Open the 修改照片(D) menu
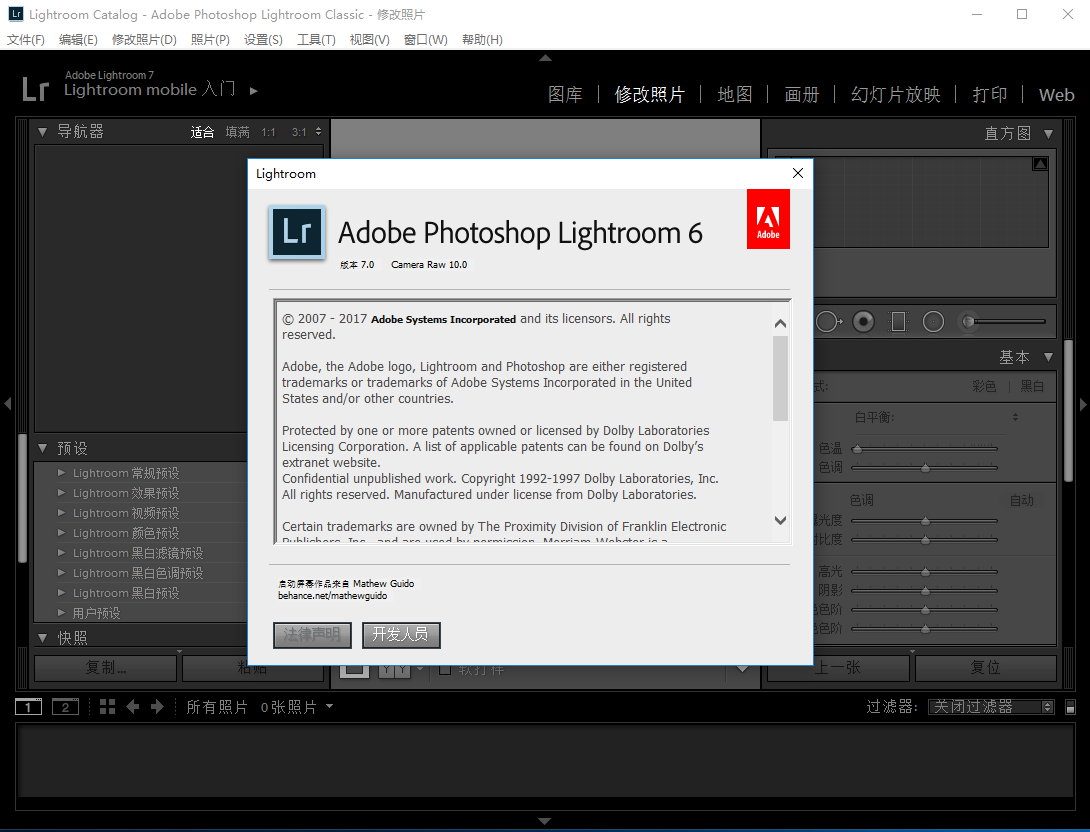Screen dimensions: 1090x832 pos(144,40)
